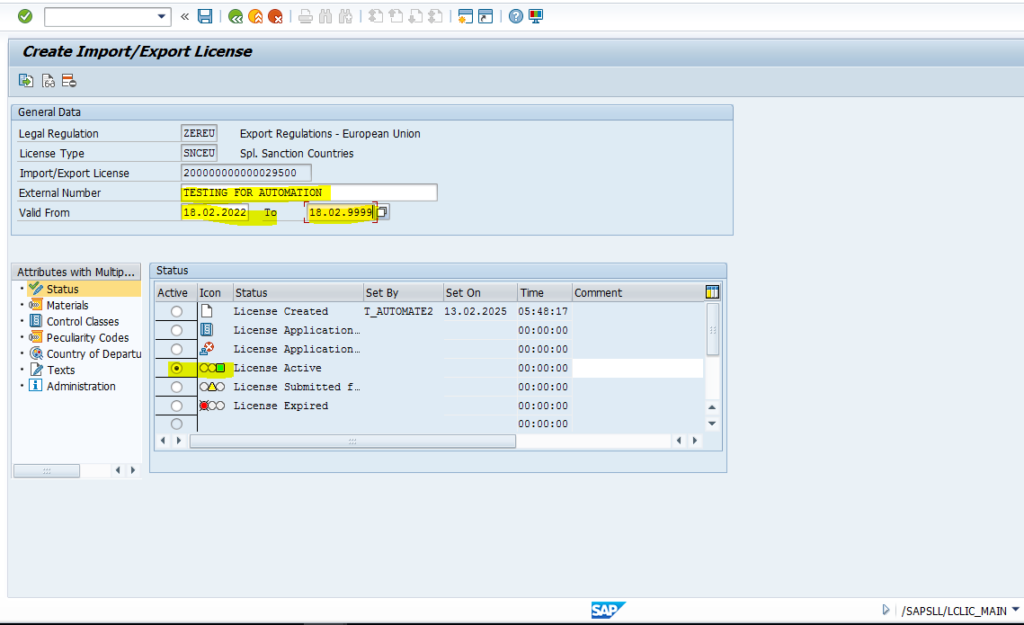Click the document icon in License Created row
Image resolution: width=1024 pixels, height=625 pixels.
pos(206,311)
